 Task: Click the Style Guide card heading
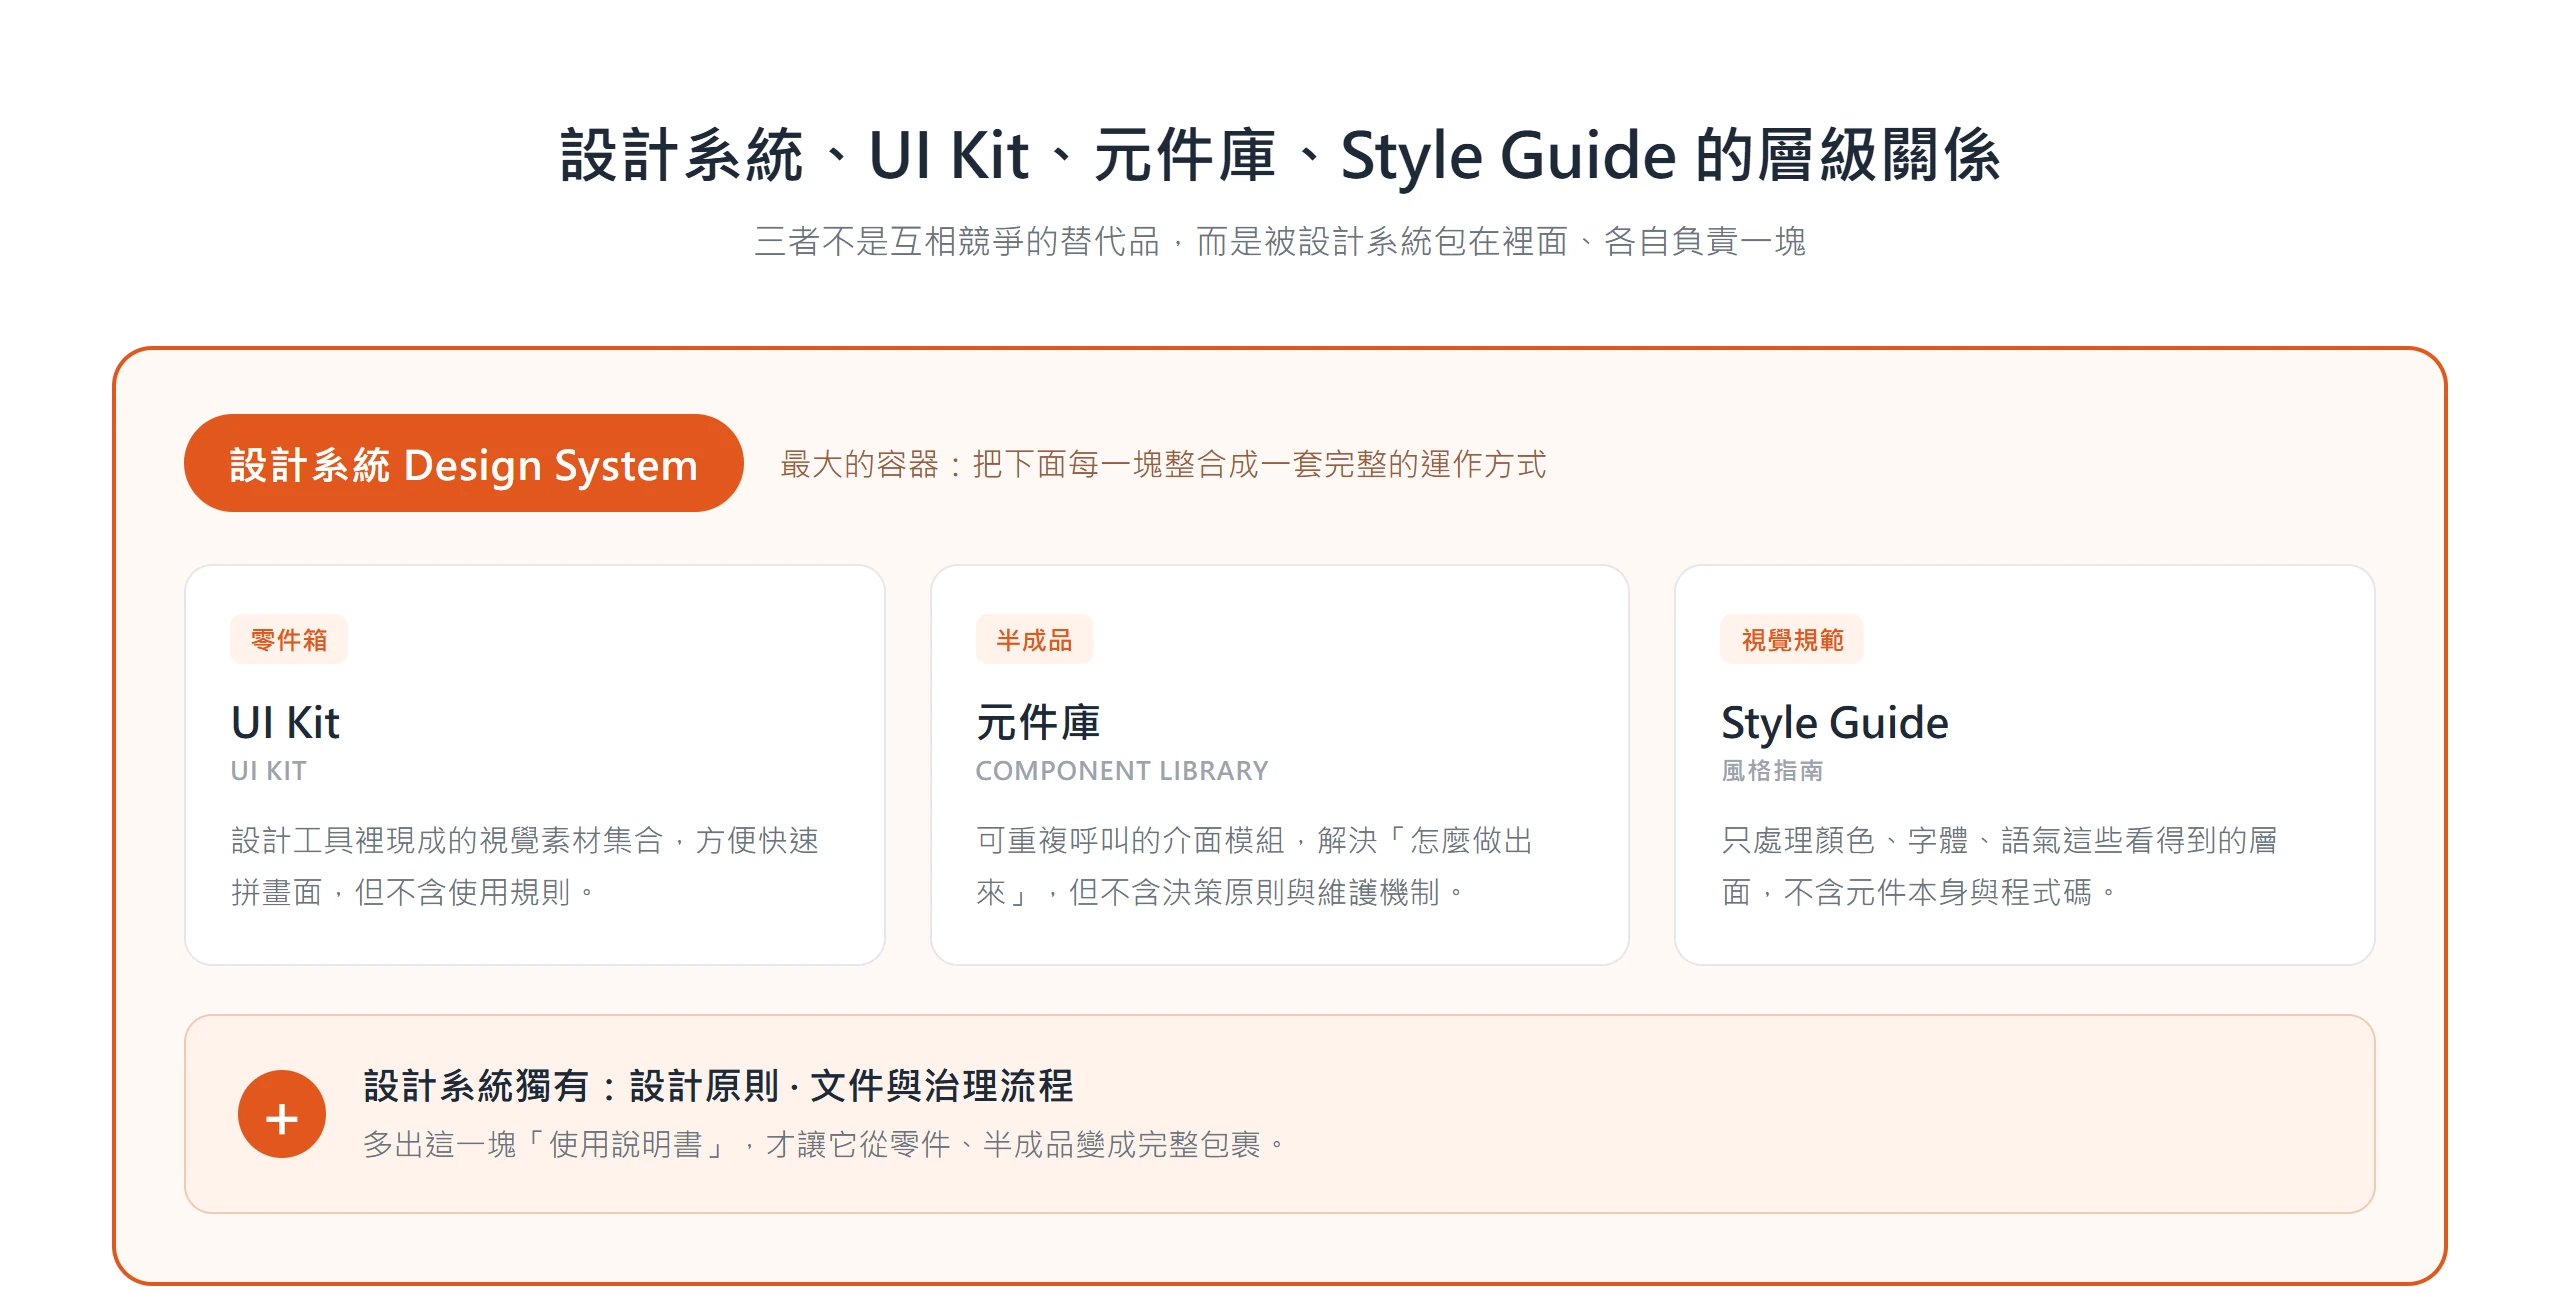tap(1835, 722)
